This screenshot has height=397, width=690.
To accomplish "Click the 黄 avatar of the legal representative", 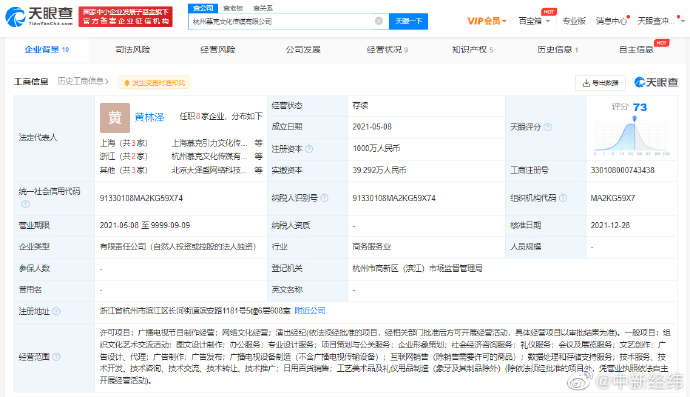I will [x=115, y=118].
